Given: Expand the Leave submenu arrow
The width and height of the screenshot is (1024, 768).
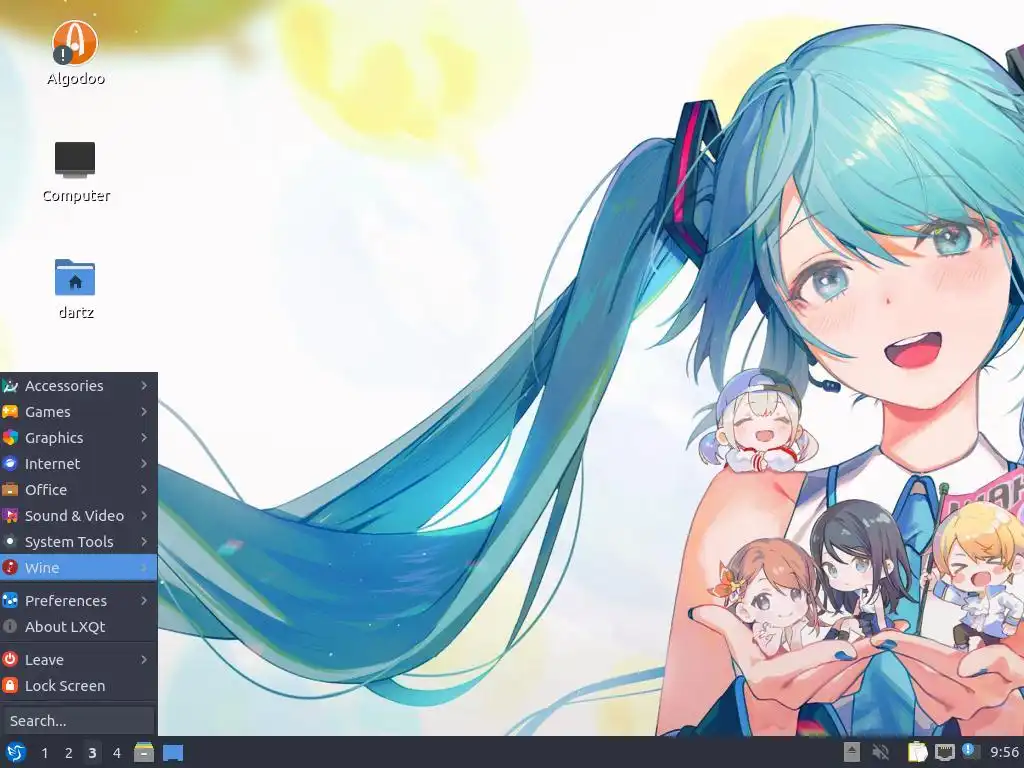Looking at the screenshot, I should pos(144,660).
